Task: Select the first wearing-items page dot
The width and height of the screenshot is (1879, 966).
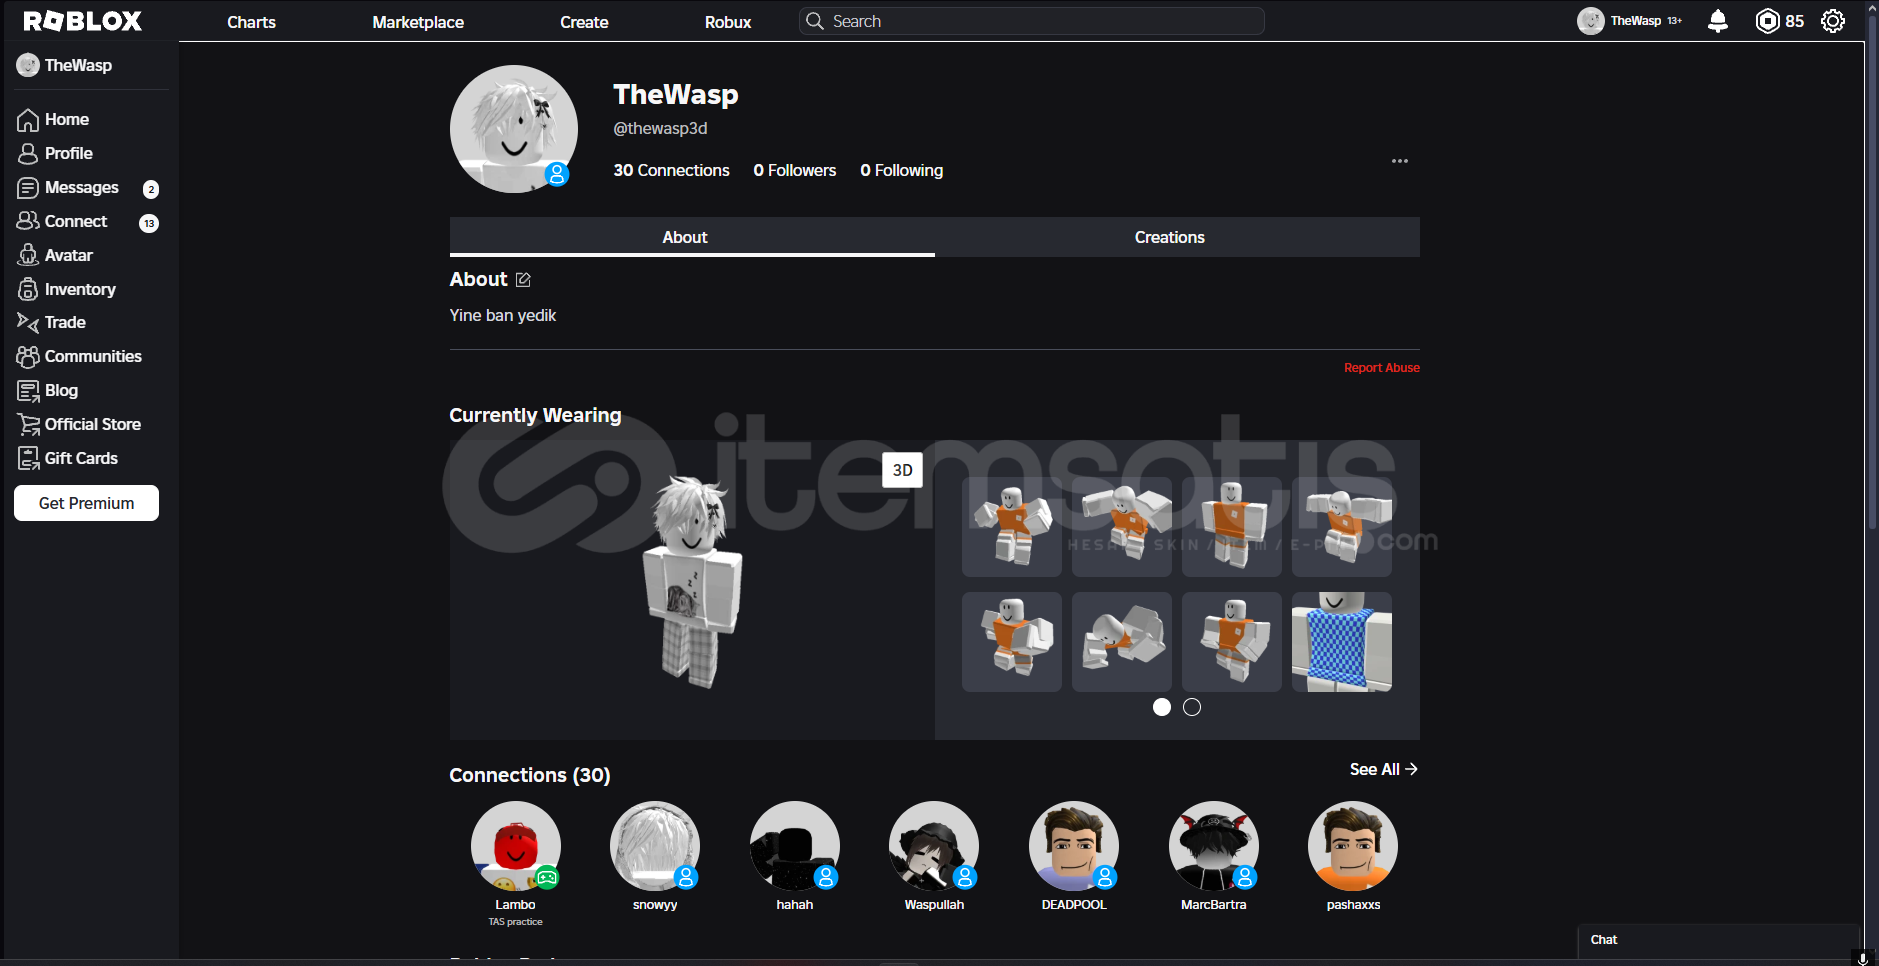Action: coord(1162,707)
